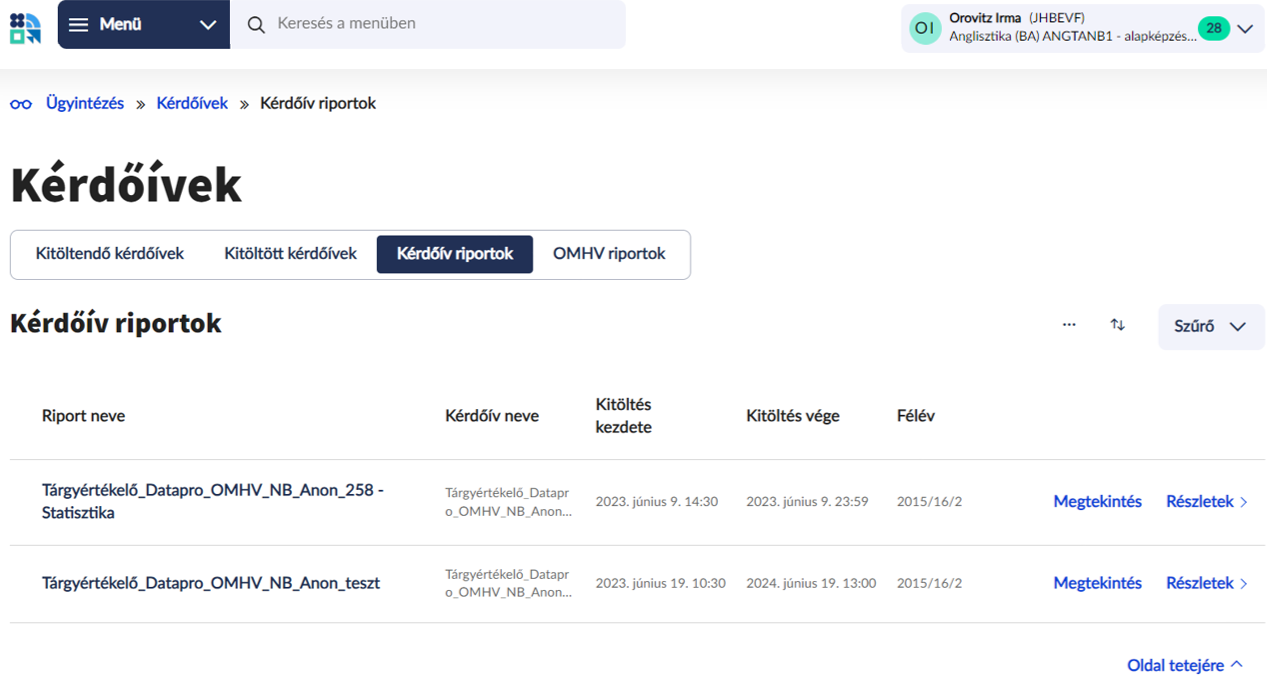The width and height of the screenshot is (1267, 688).
Task: Click the Kitöltés kezdete column header
Action: [624, 416]
